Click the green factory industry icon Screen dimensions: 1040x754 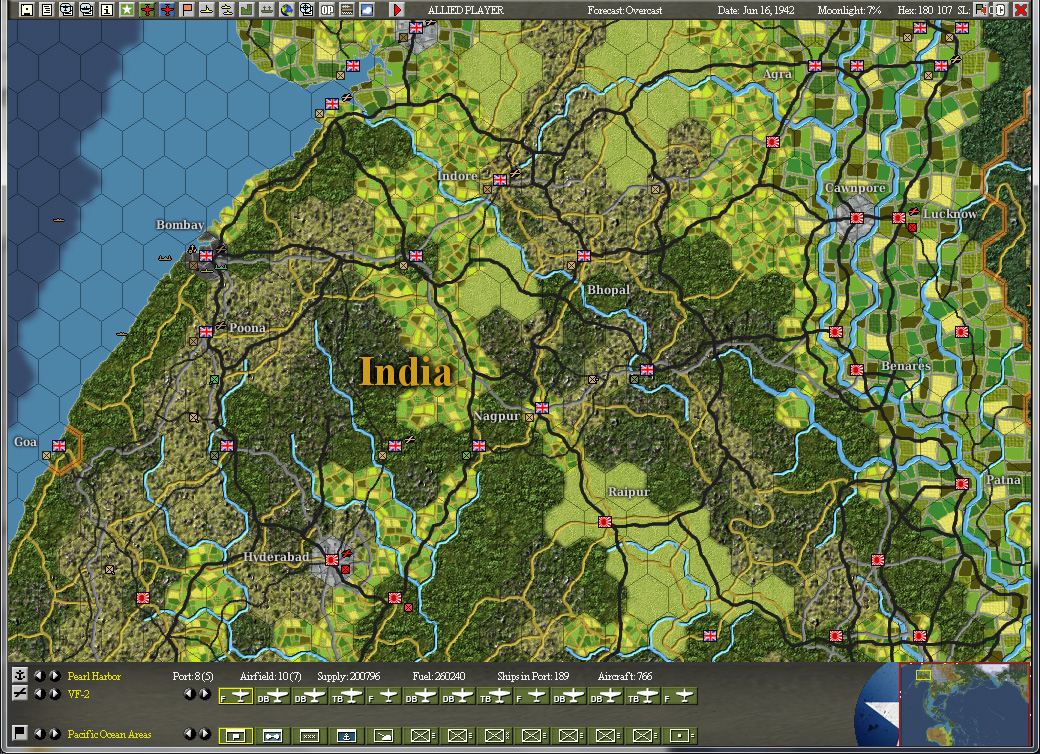tap(246, 9)
